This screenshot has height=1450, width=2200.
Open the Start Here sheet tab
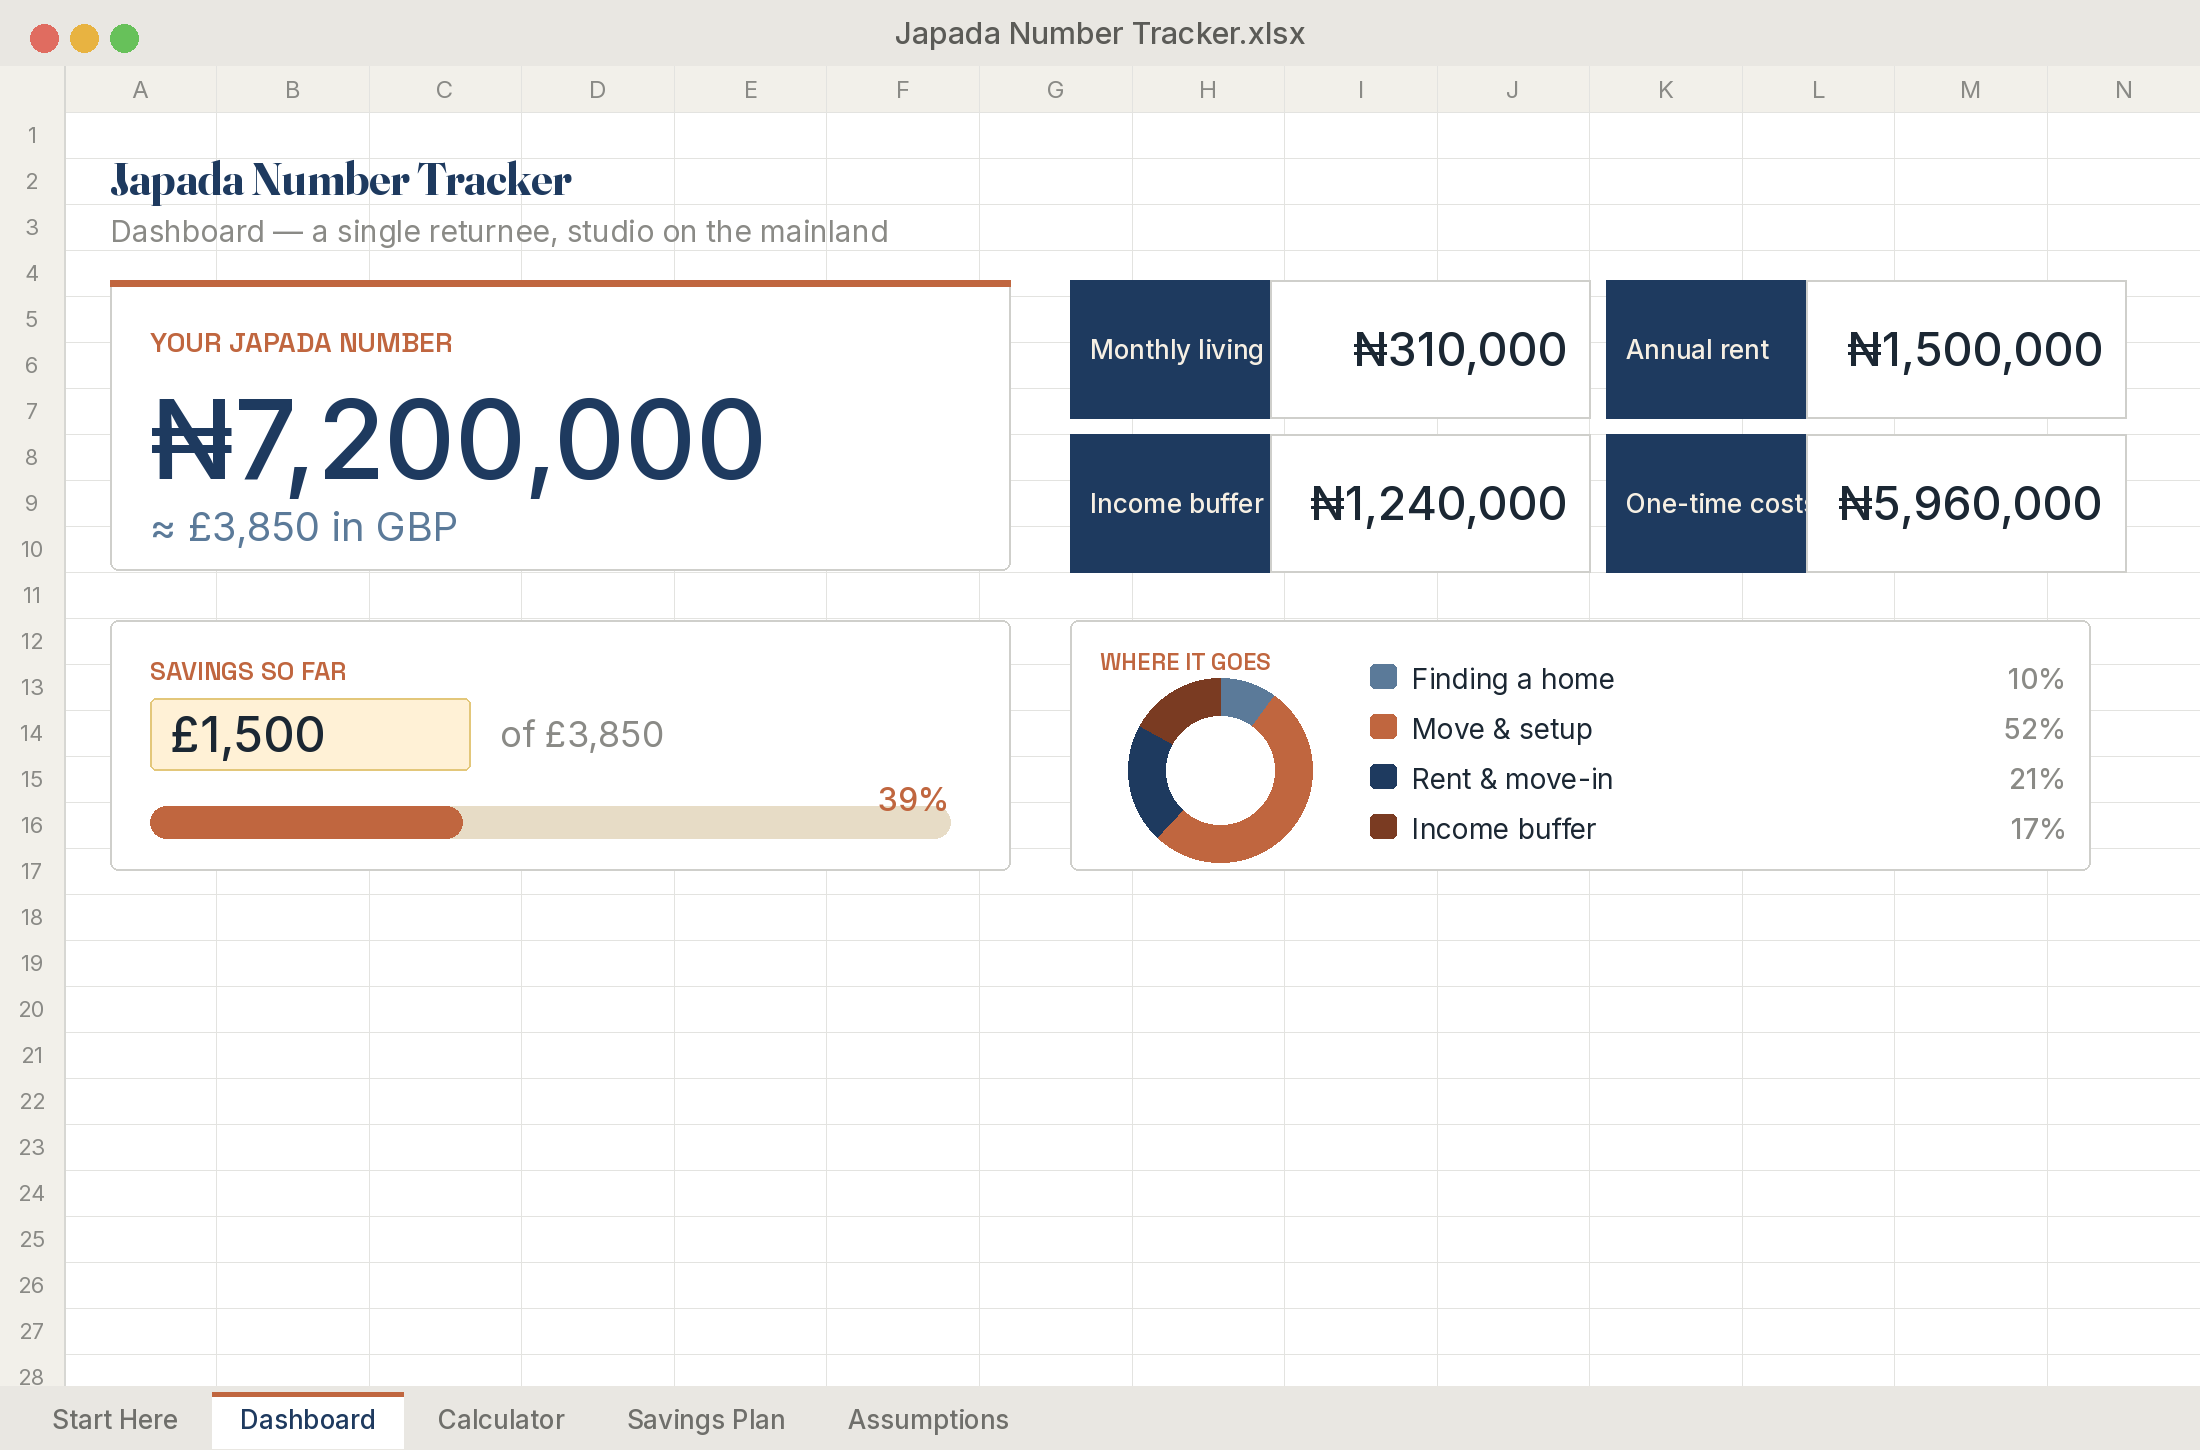[115, 1419]
